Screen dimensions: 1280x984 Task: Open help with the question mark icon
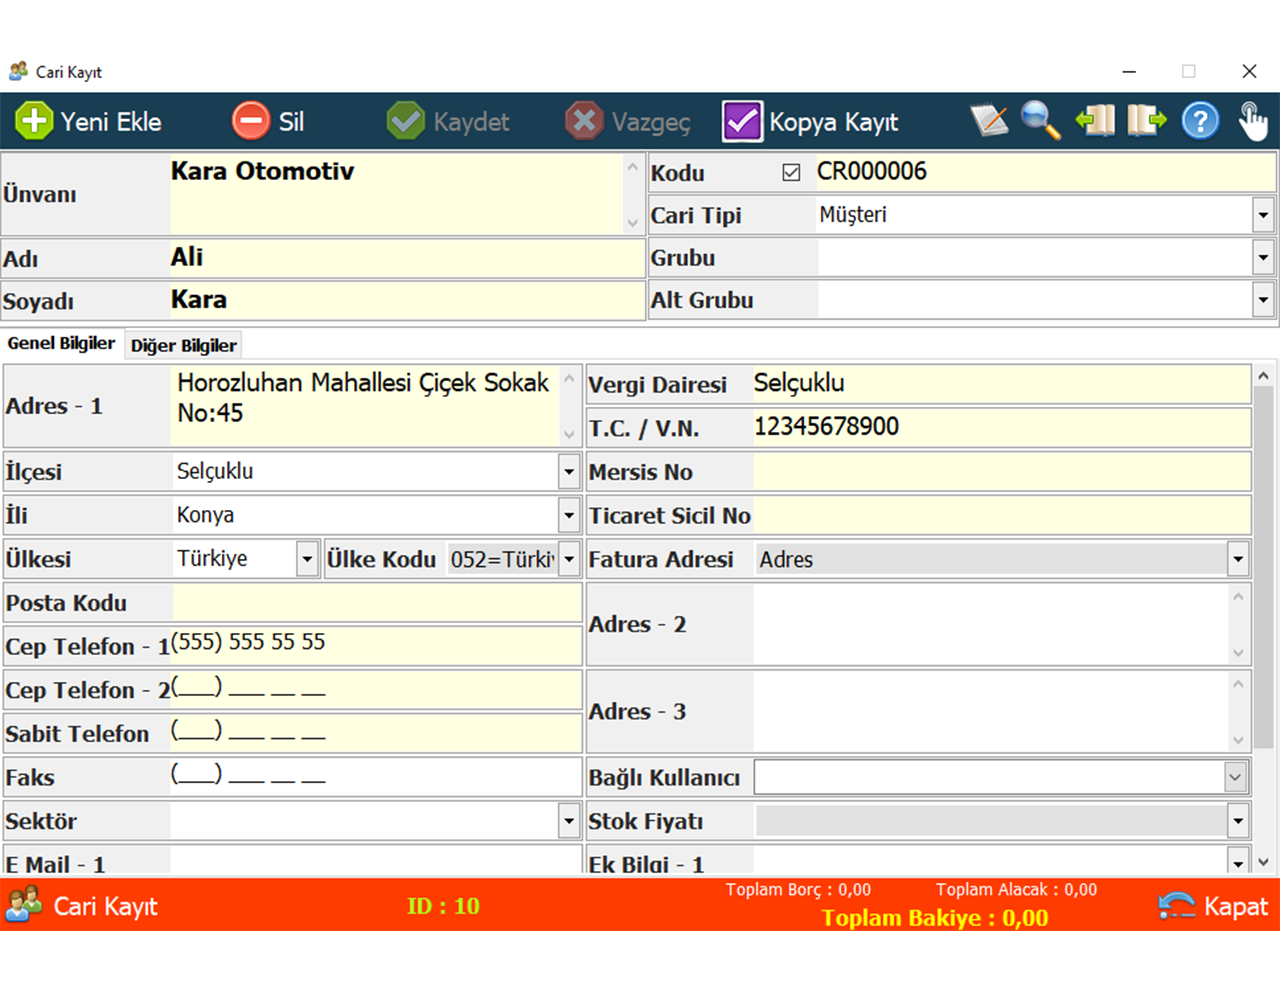pos(1200,121)
